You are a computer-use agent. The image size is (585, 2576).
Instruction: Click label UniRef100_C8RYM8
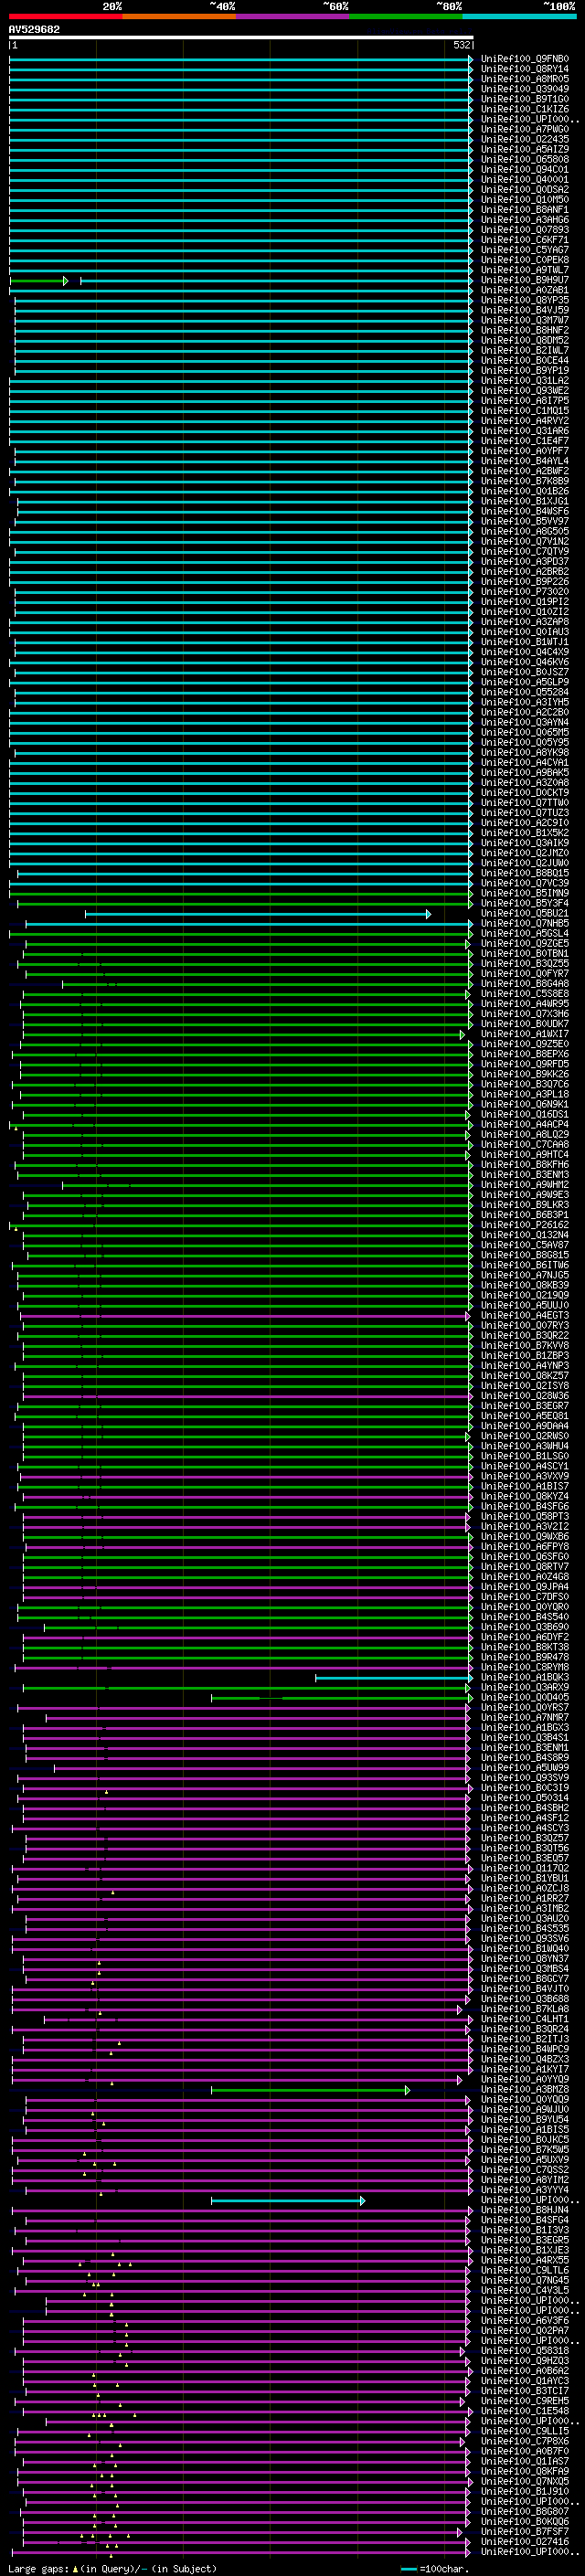pos(524,1667)
